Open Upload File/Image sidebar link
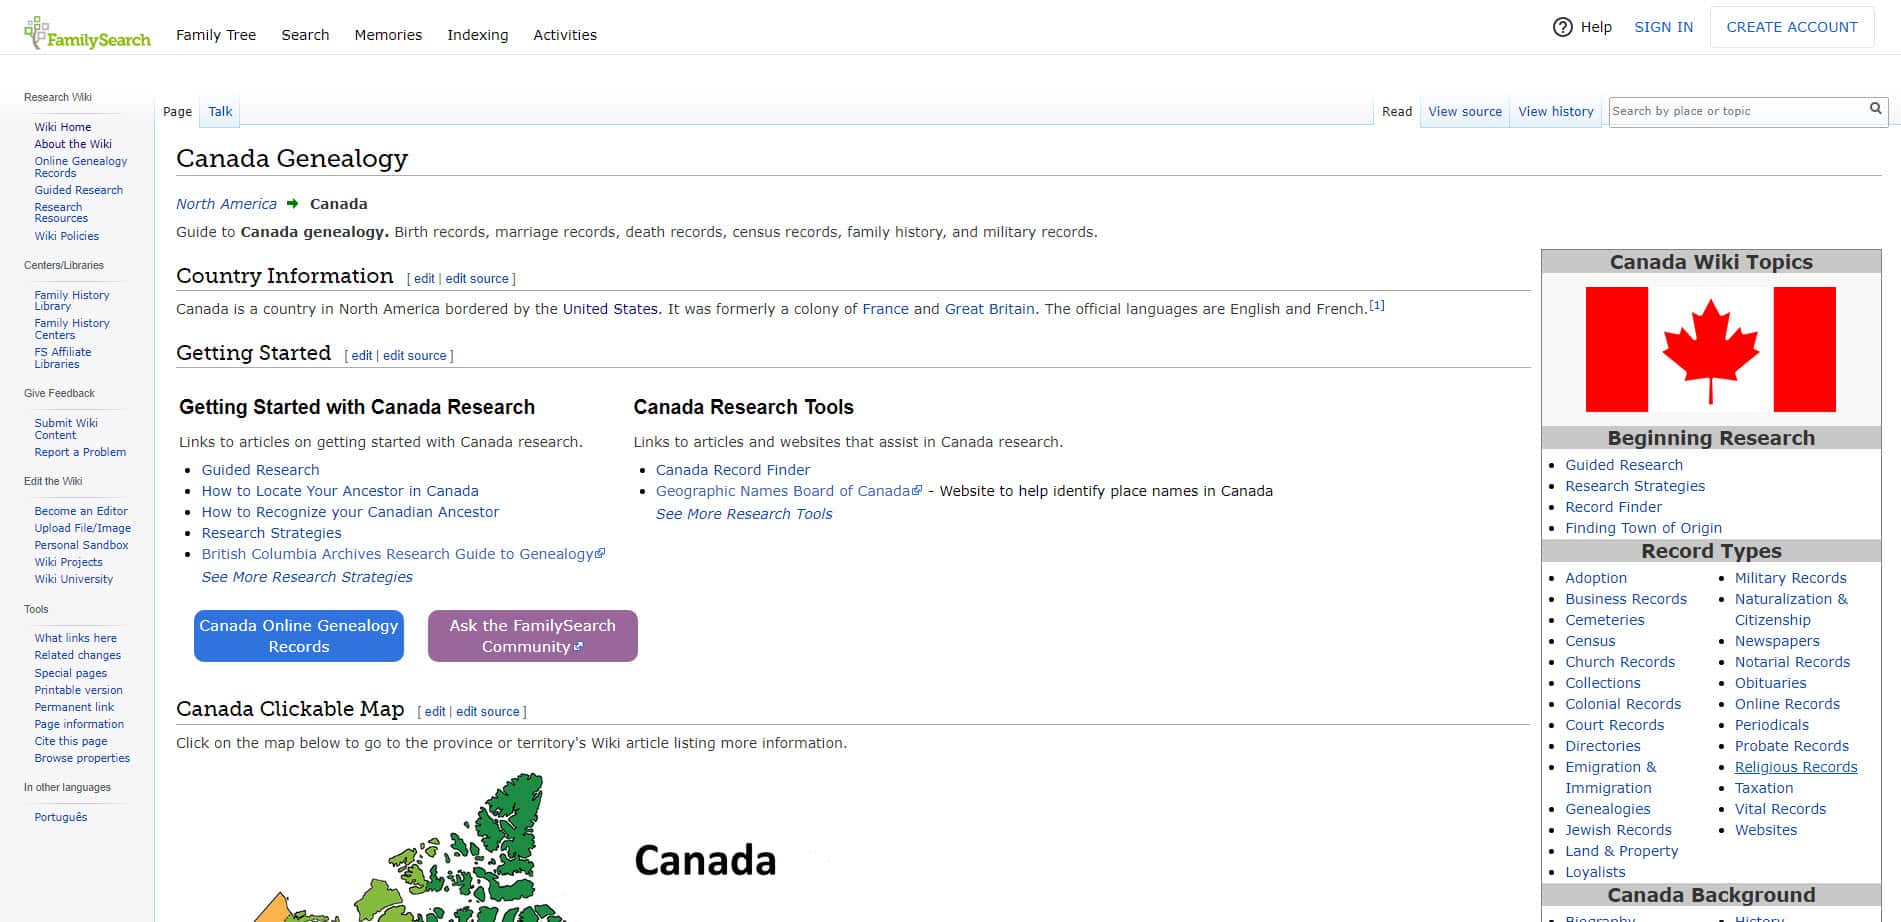 pyautogui.click(x=82, y=528)
